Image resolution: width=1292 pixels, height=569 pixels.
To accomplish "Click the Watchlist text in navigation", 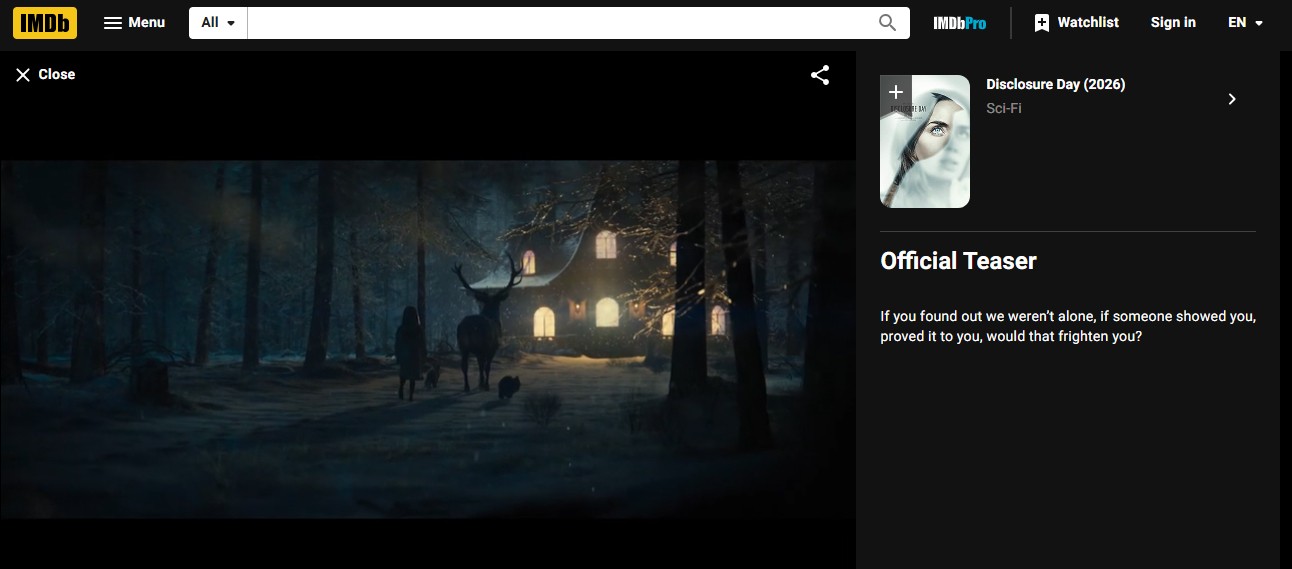I will pyautogui.click(x=1088, y=22).
